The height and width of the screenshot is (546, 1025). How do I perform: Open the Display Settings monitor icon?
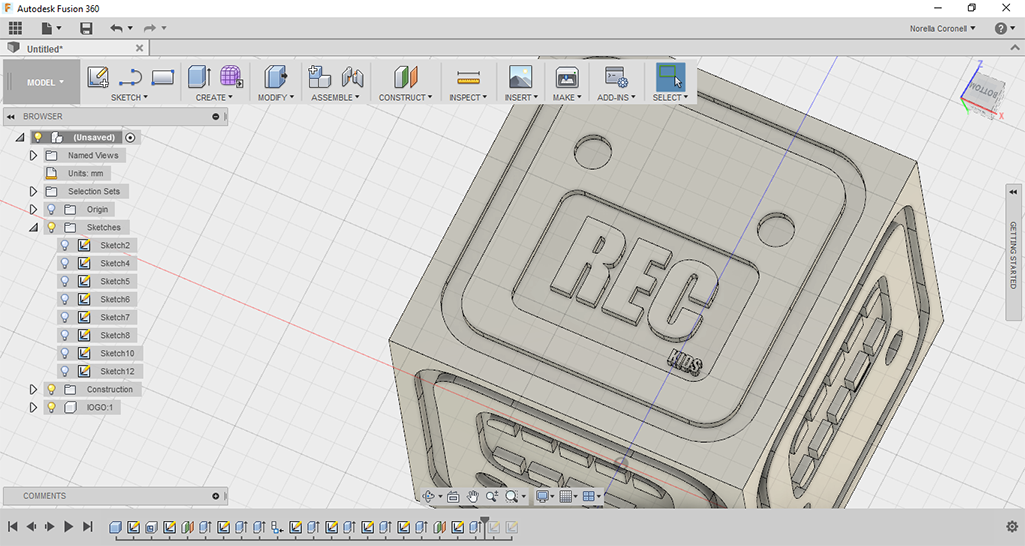pos(542,496)
